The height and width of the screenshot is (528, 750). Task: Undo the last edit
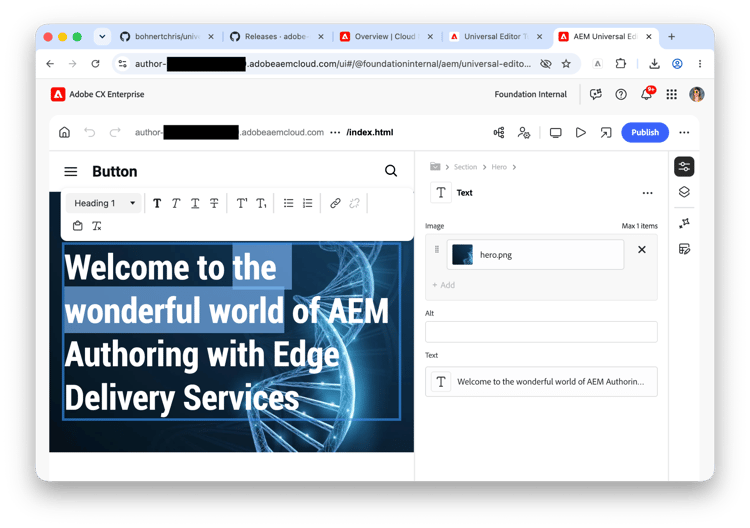[x=90, y=132]
